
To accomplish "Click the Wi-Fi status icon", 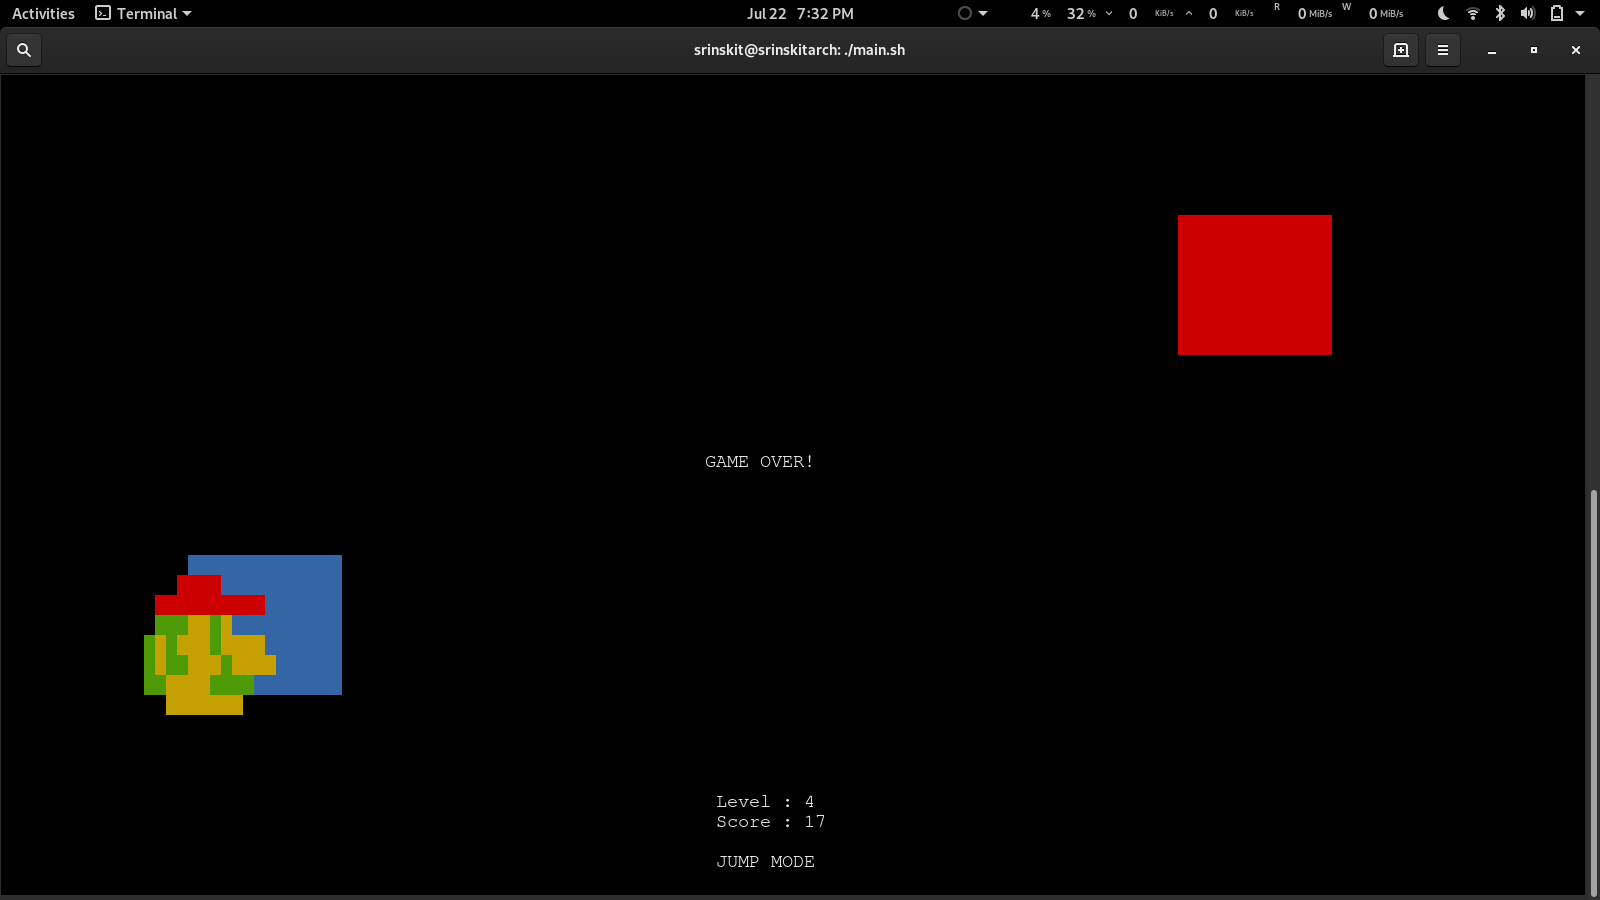I will click(1472, 13).
